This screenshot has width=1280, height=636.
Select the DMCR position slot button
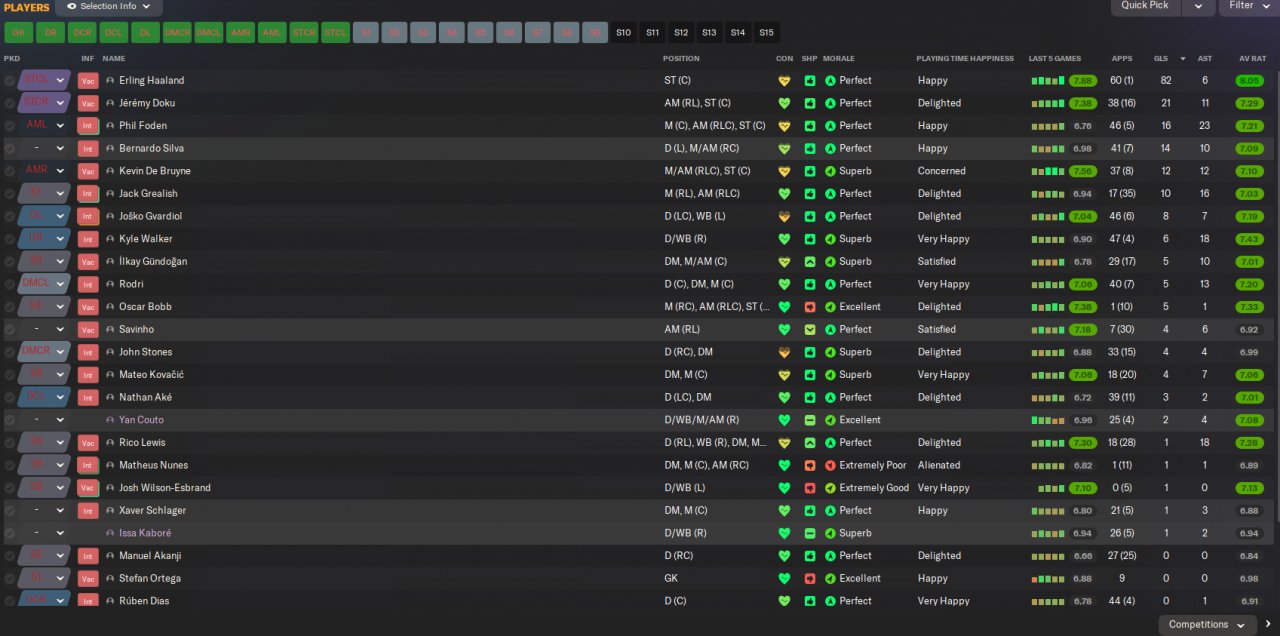click(177, 32)
